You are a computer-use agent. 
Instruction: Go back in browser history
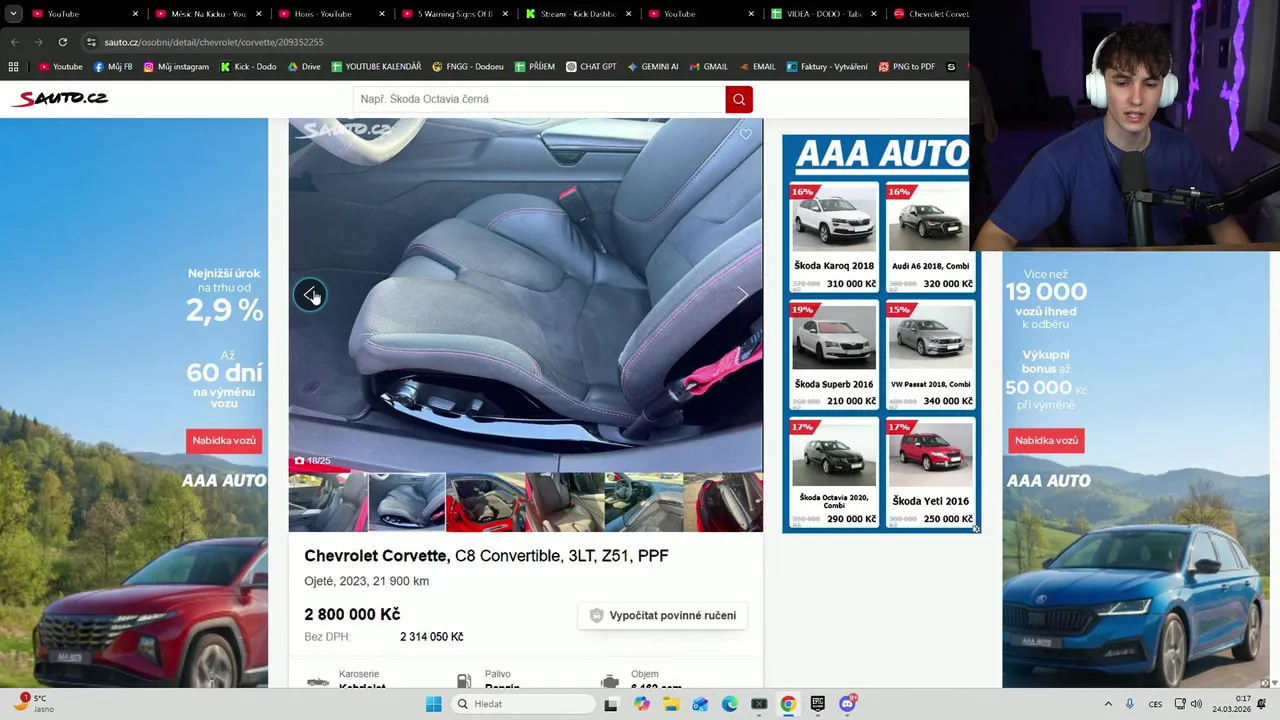[14, 42]
